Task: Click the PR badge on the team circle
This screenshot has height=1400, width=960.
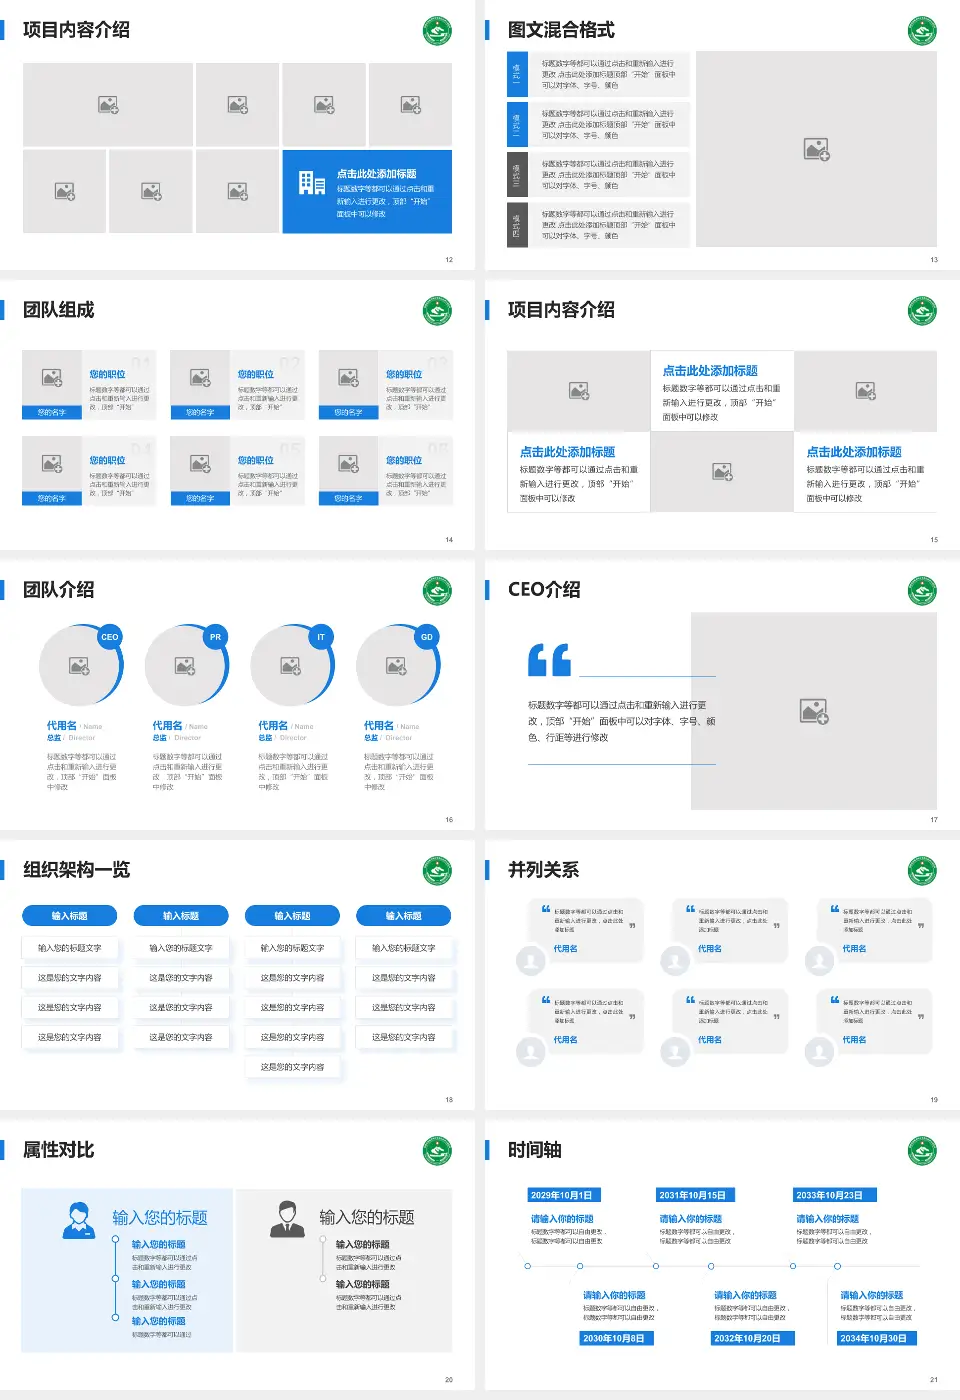Action: click(x=215, y=637)
